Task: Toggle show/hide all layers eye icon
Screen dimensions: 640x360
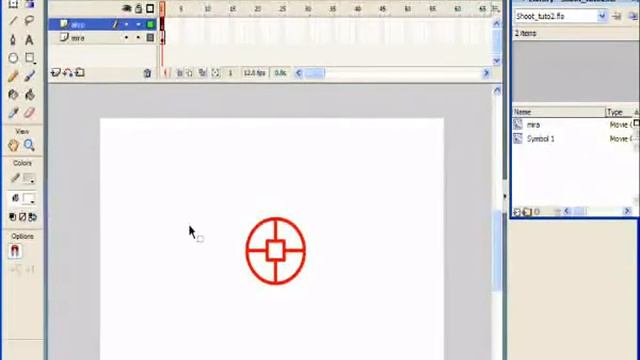Action: pyautogui.click(x=127, y=8)
